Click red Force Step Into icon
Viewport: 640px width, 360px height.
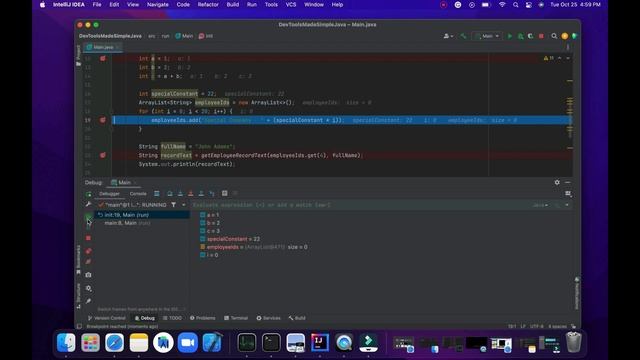click(191, 193)
